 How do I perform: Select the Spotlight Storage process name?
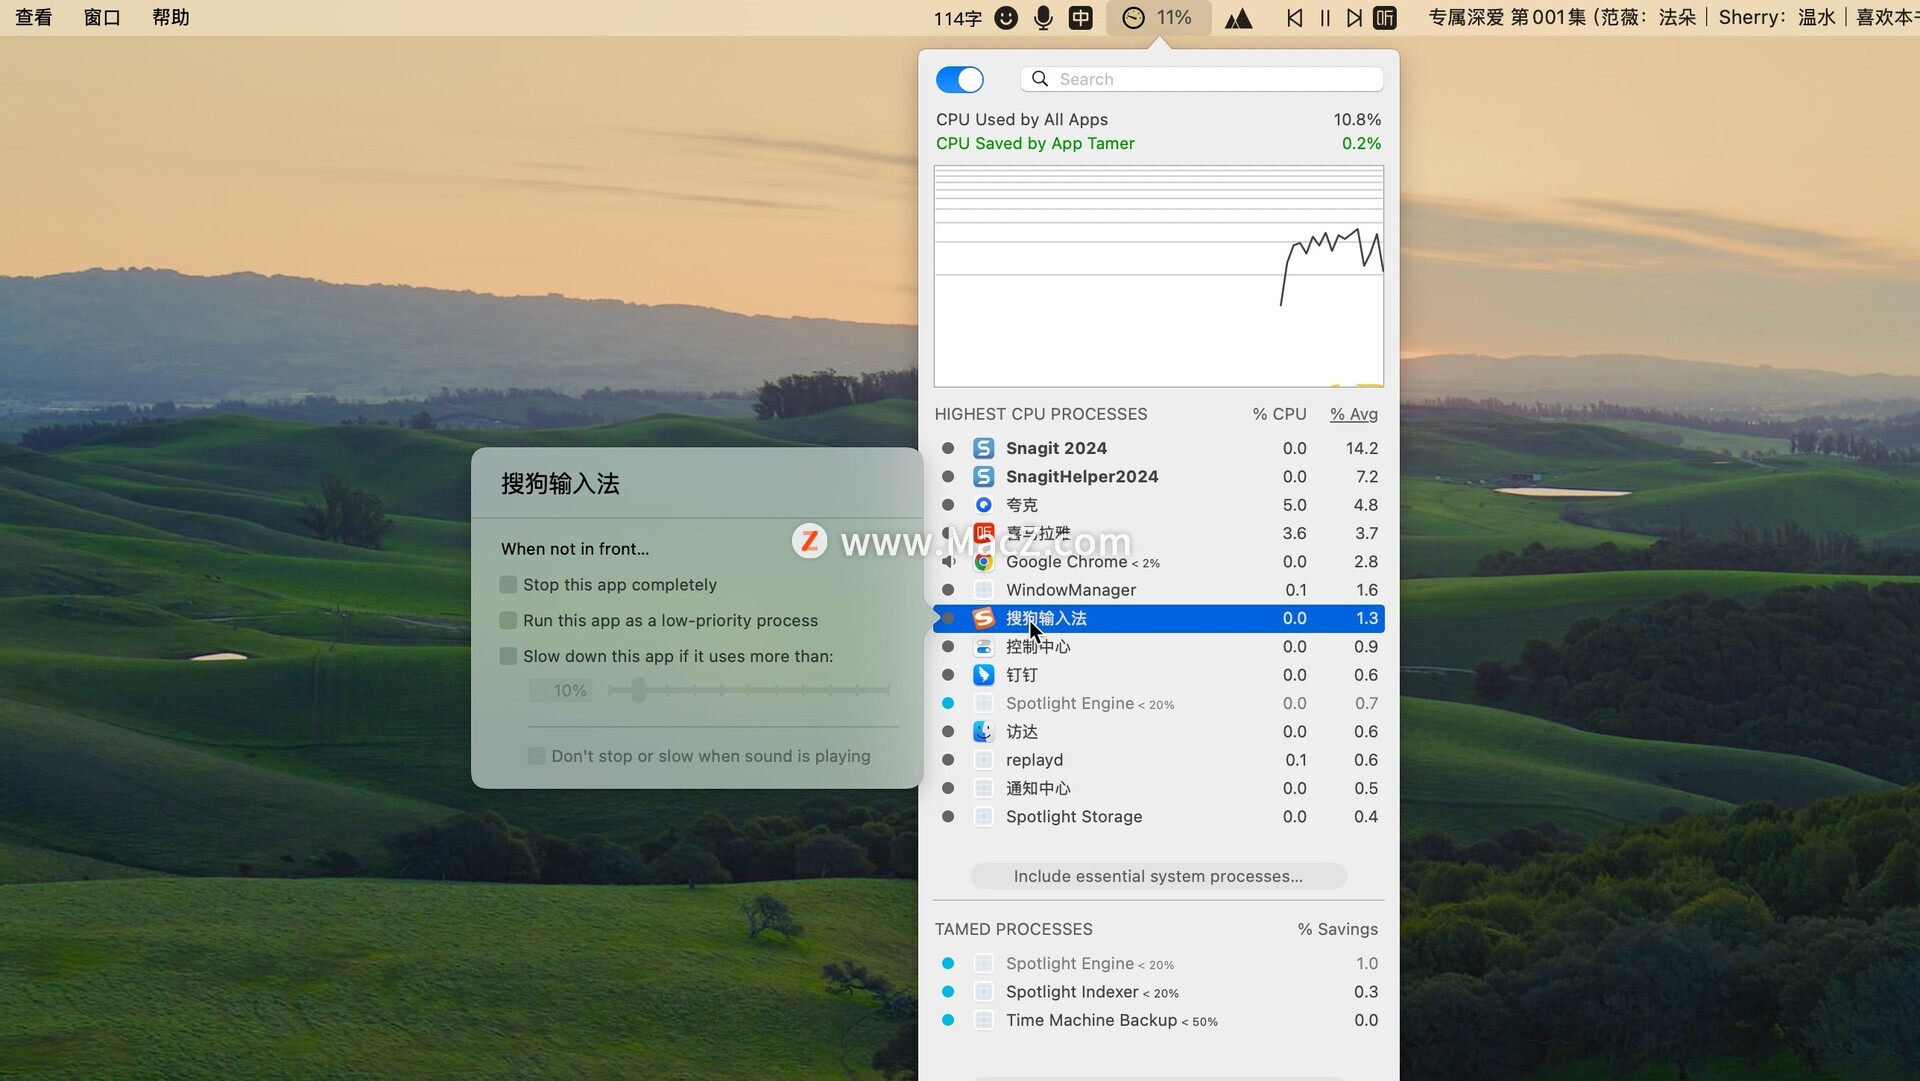(1074, 817)
